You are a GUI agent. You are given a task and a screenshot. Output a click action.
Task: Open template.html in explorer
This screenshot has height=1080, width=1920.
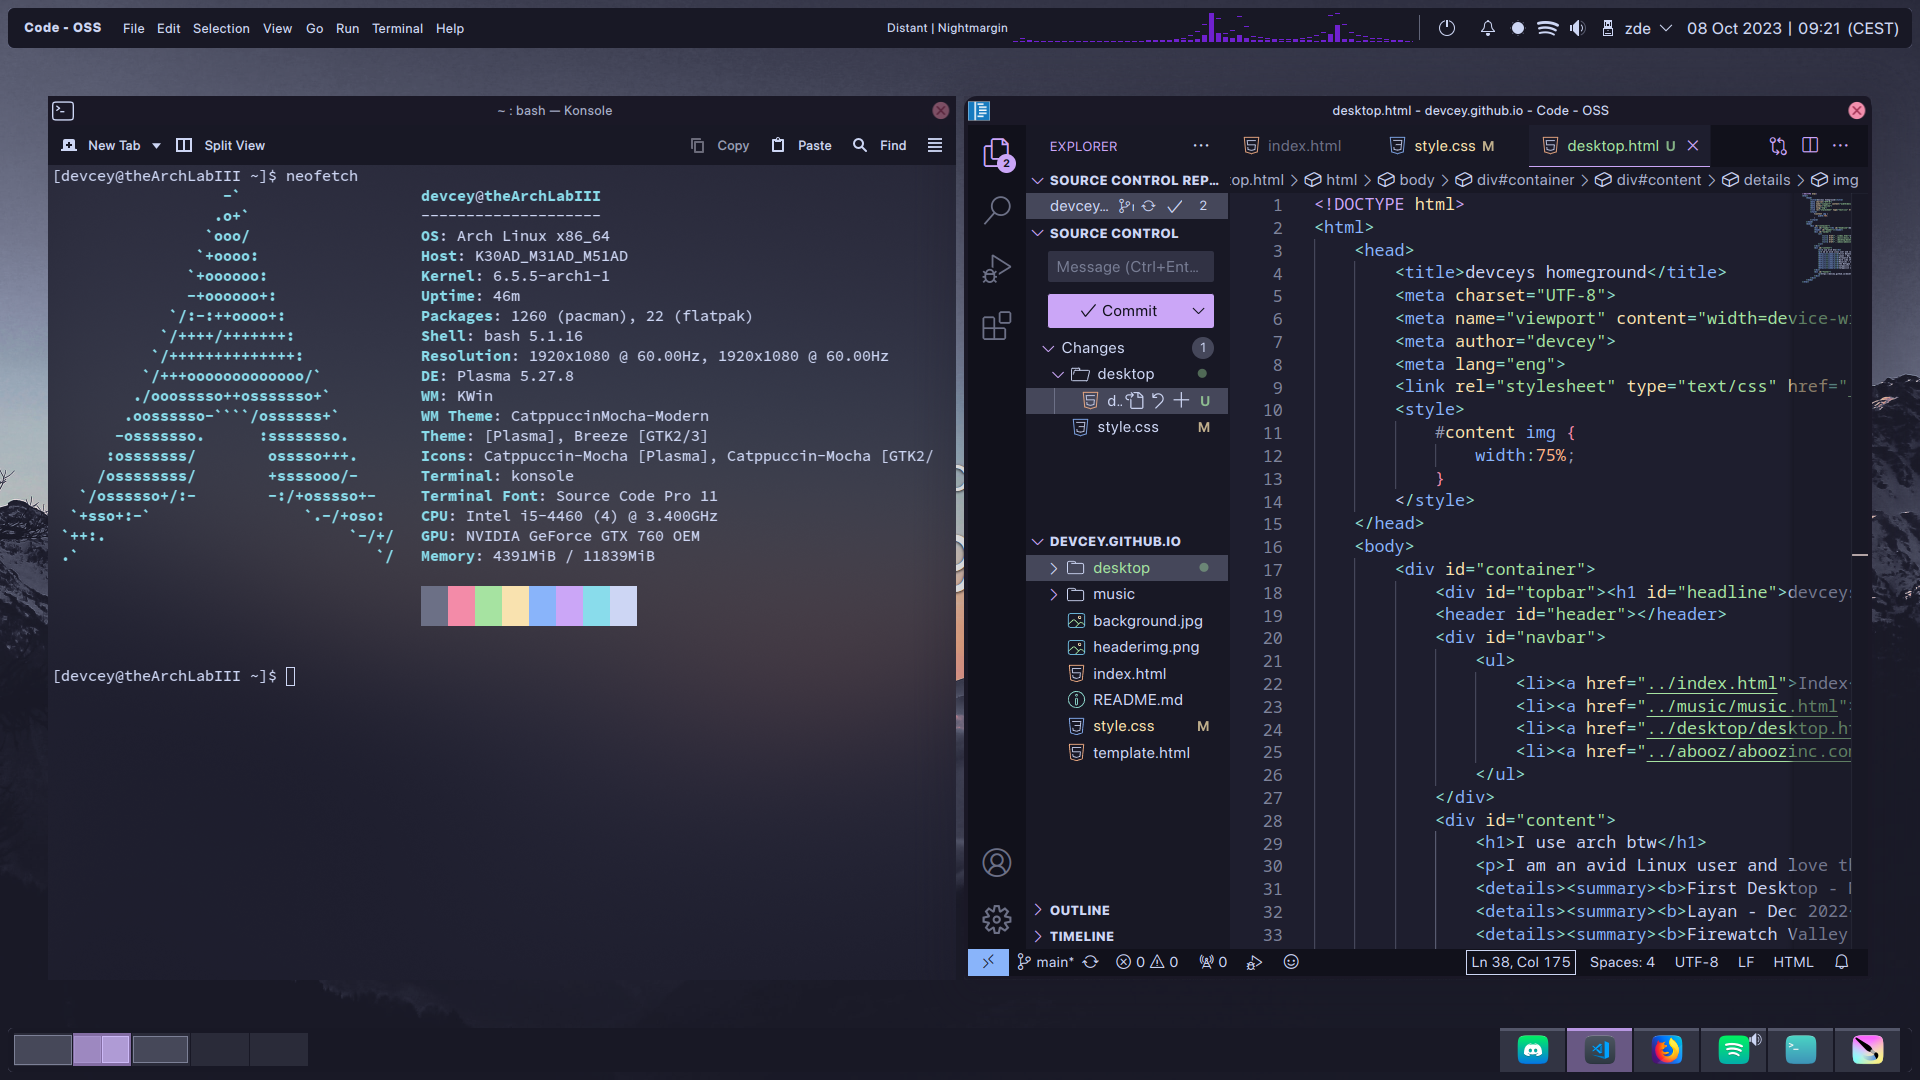point(1127,753)
